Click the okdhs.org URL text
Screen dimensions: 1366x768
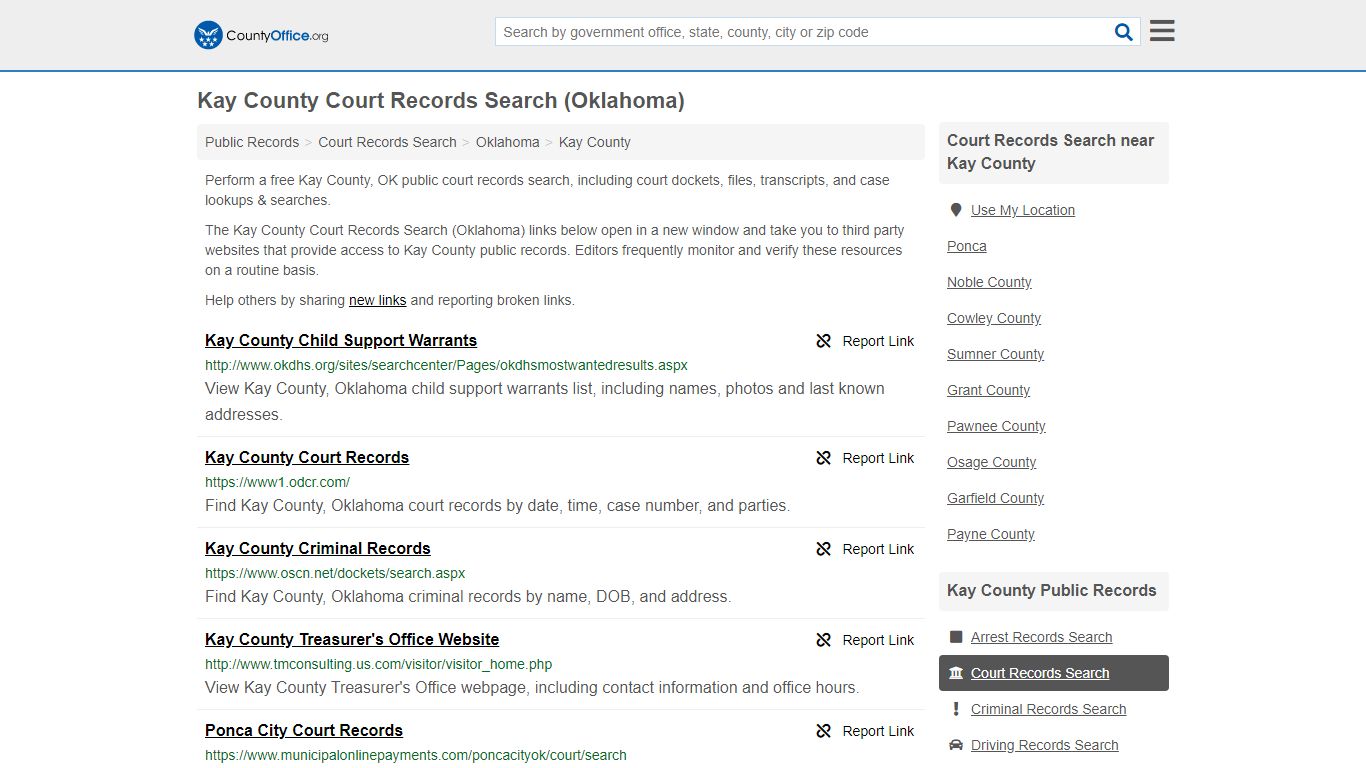point(446,365)
